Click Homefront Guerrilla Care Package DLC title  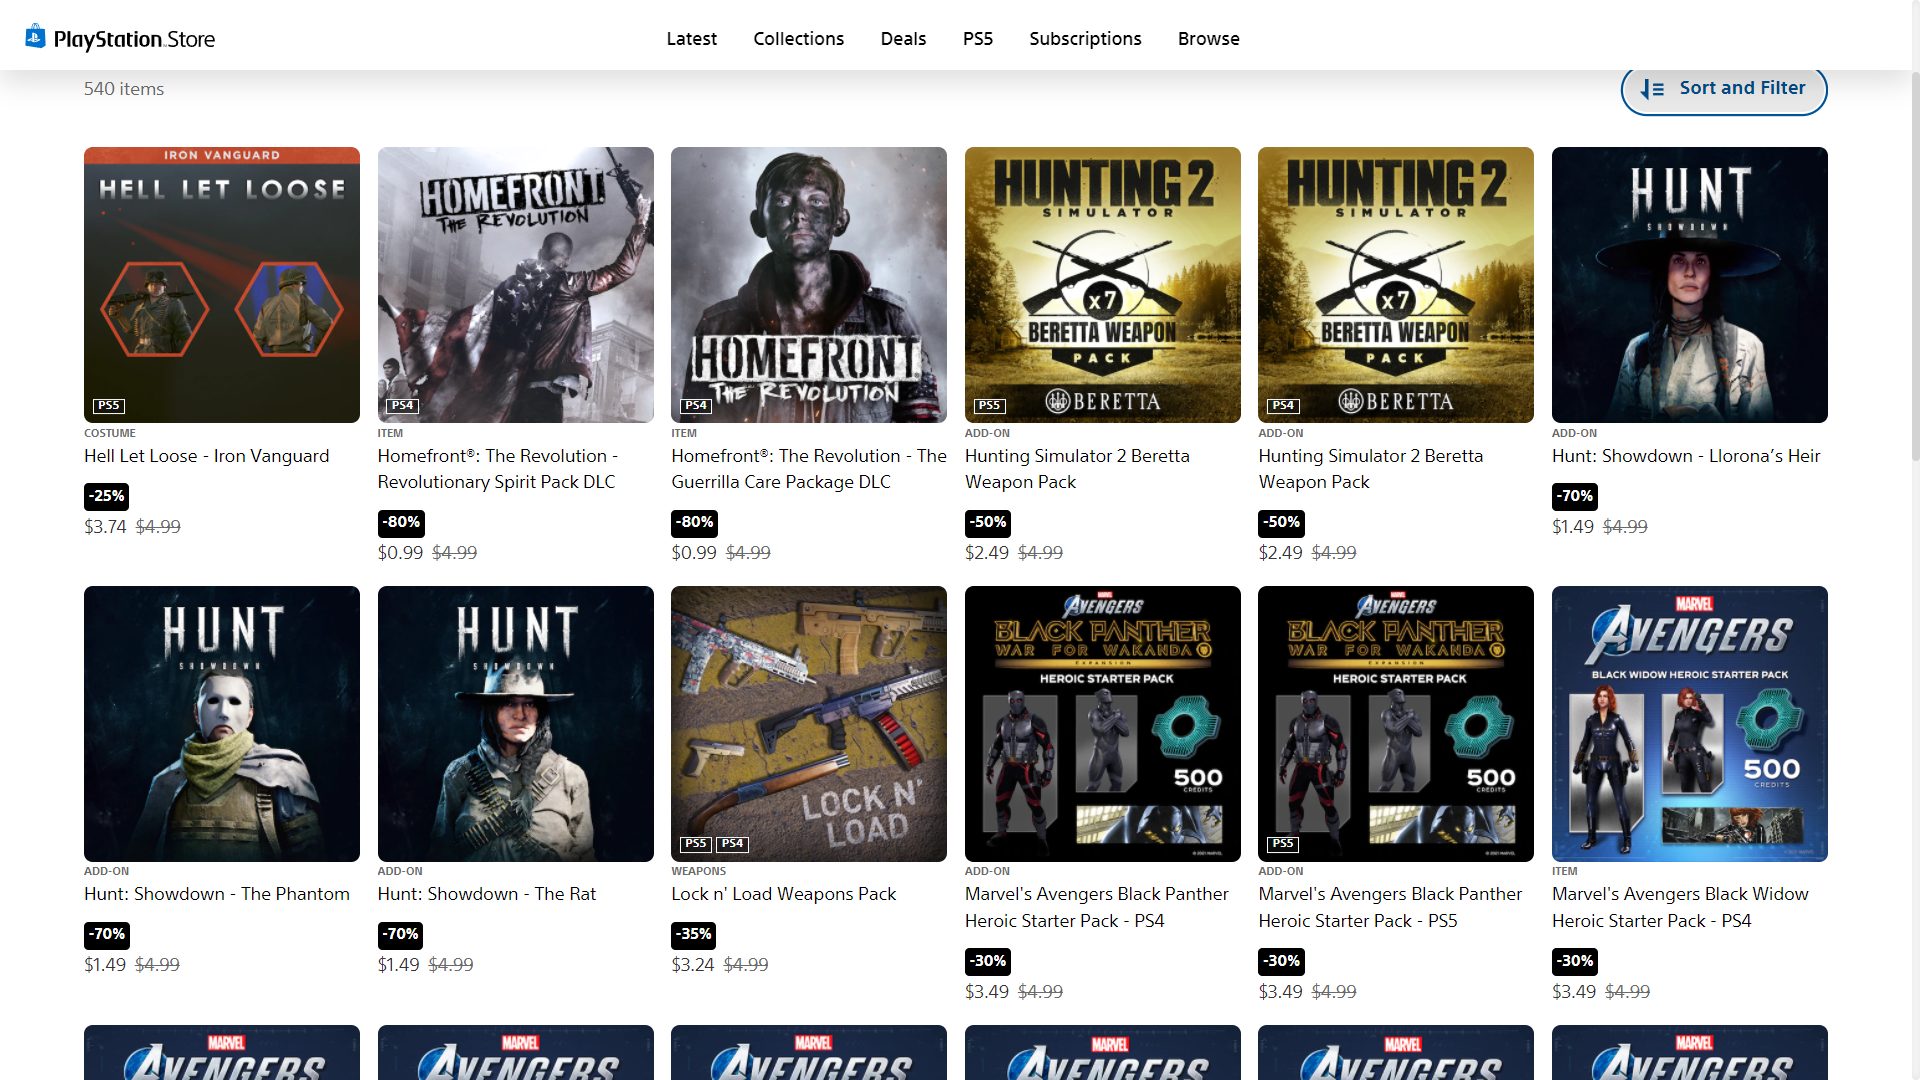[x=808, y=468]
